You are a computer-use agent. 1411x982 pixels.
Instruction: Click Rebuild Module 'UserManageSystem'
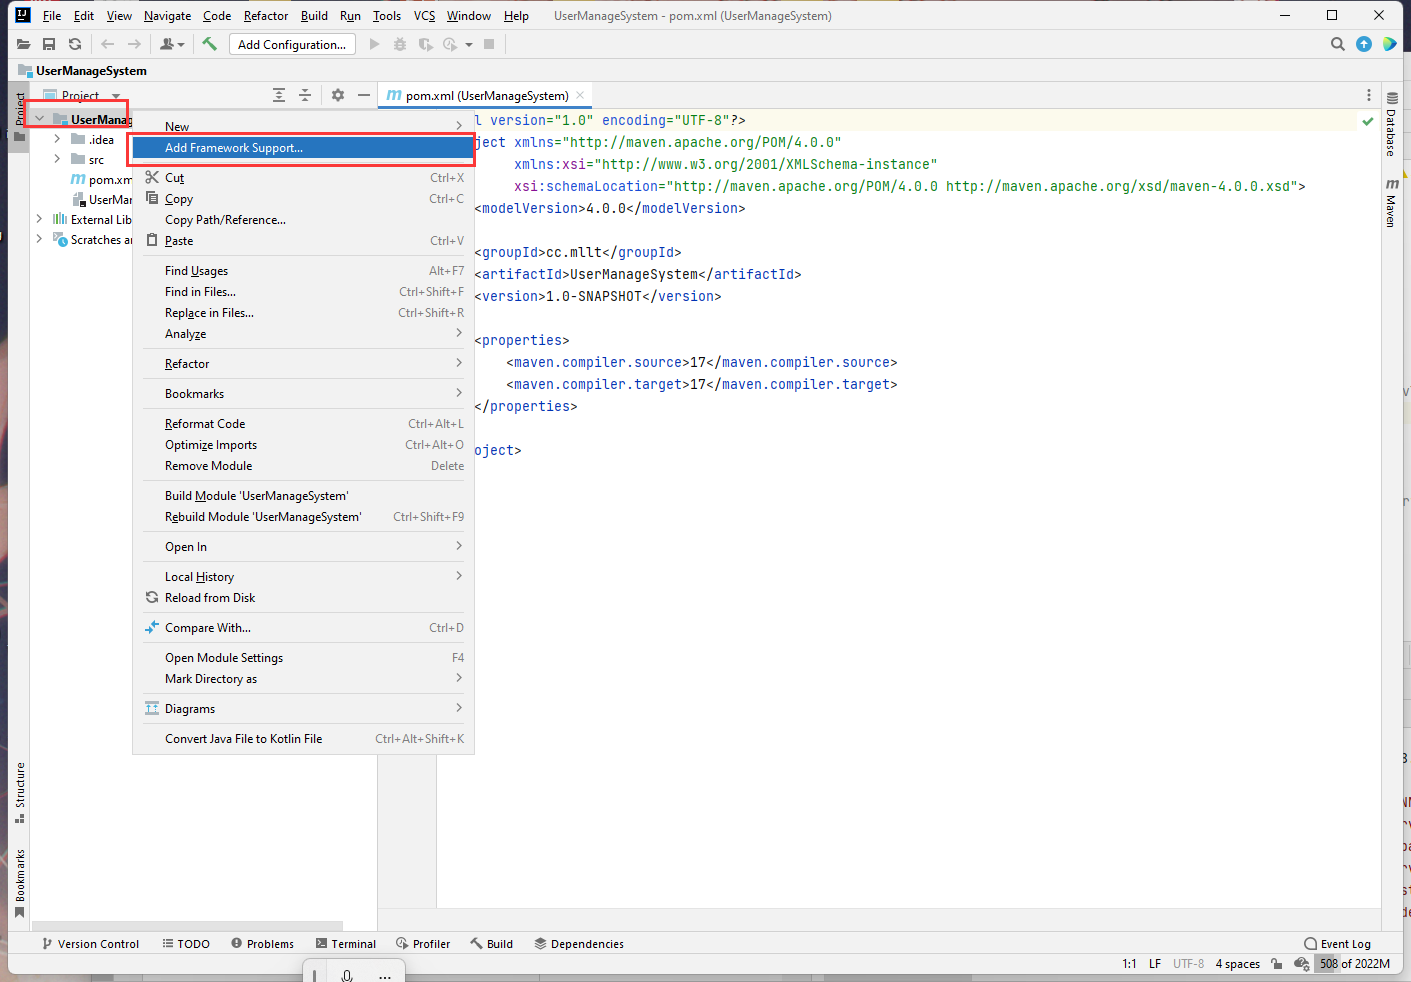click(303, 517)
